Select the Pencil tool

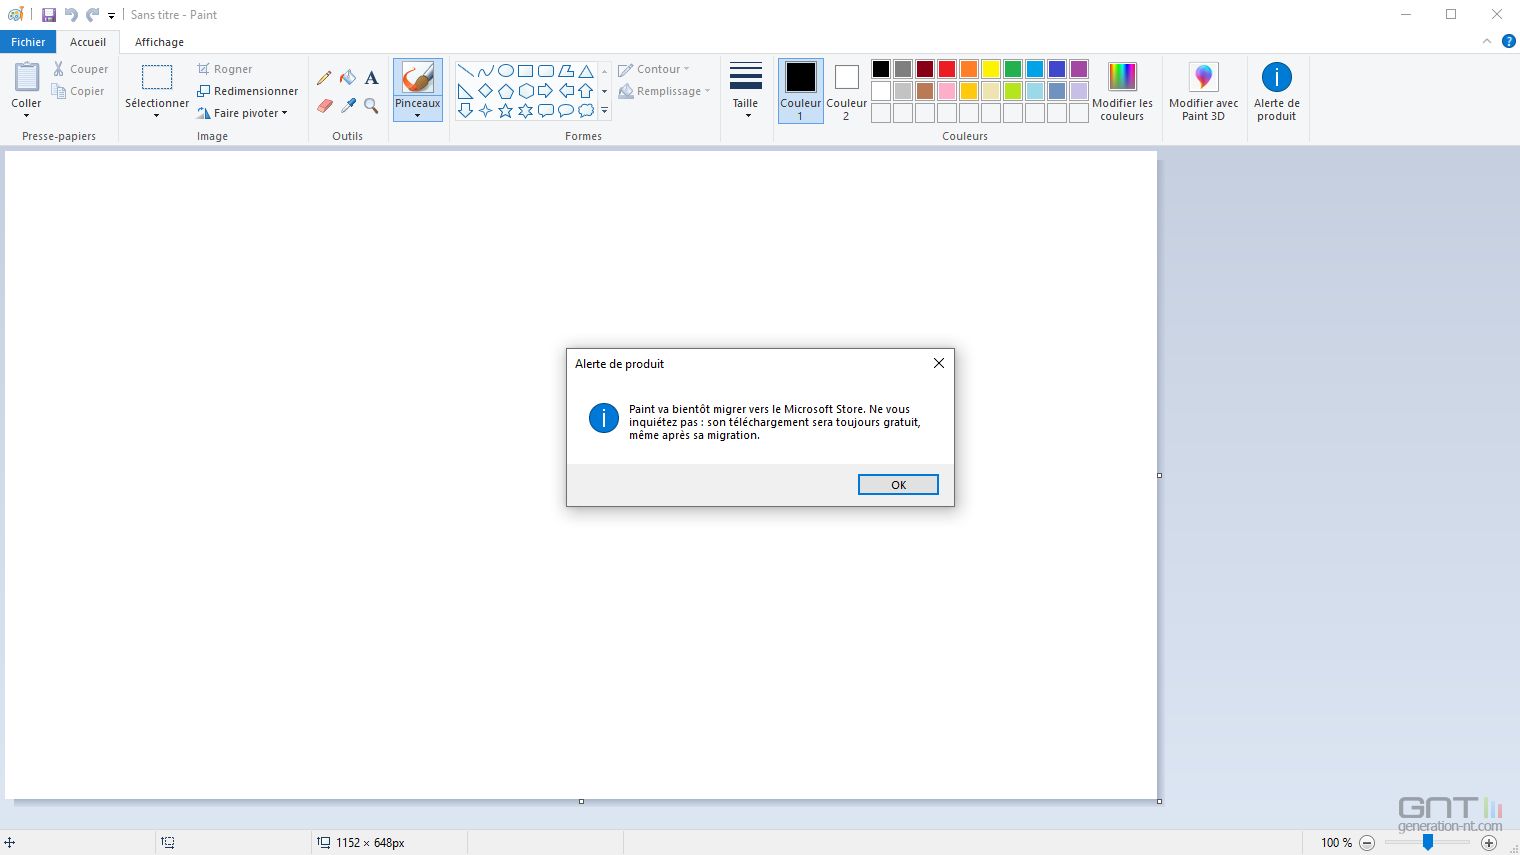(324, 78)
